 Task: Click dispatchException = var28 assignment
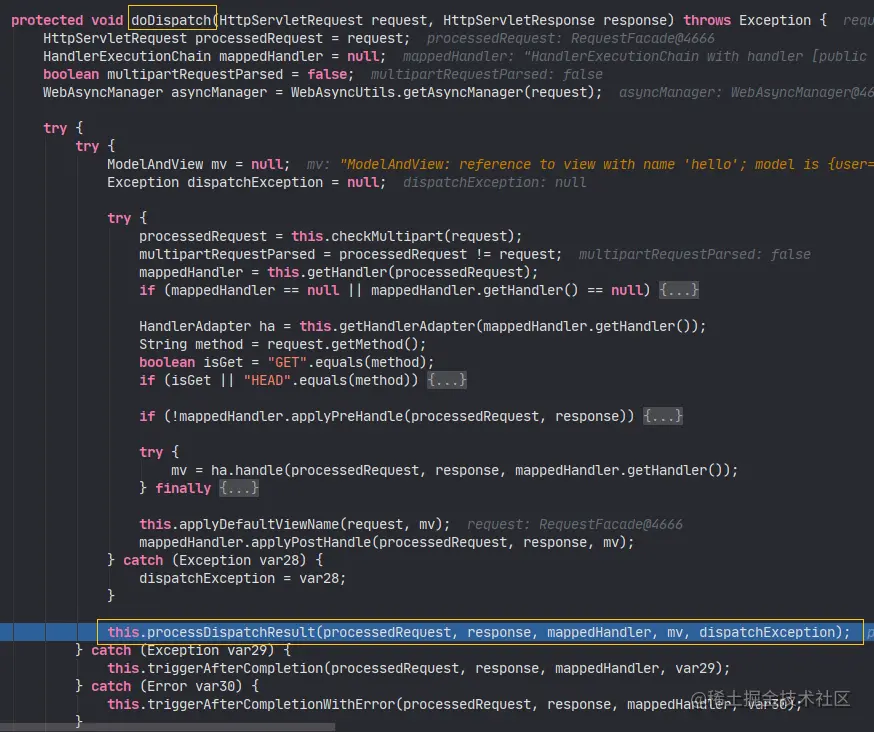click(x=242, y=578)
